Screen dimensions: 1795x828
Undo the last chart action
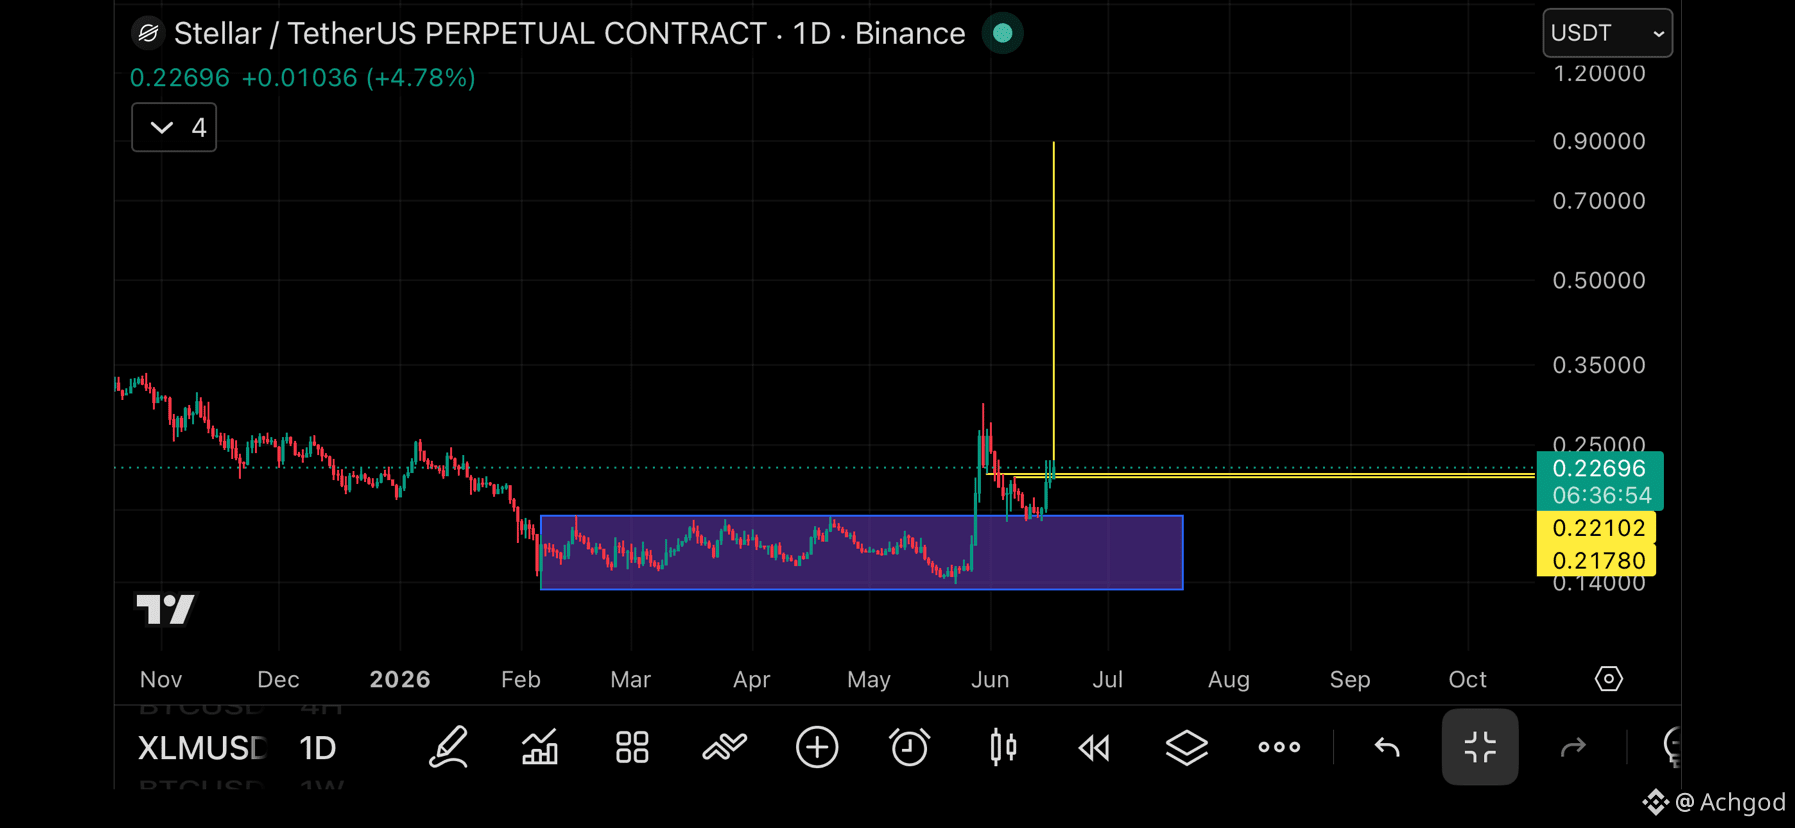point(1387,747)
